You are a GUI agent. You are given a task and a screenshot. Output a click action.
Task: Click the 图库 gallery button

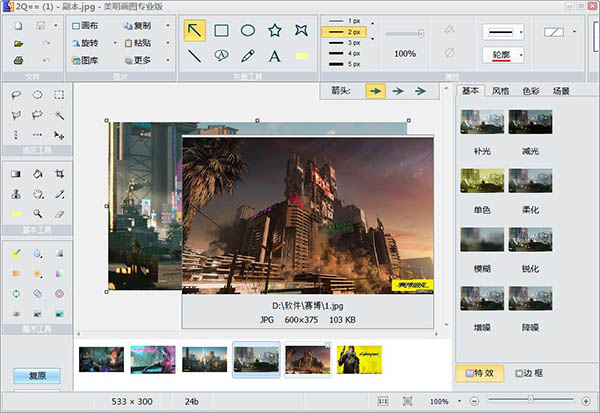pos(85,60)
